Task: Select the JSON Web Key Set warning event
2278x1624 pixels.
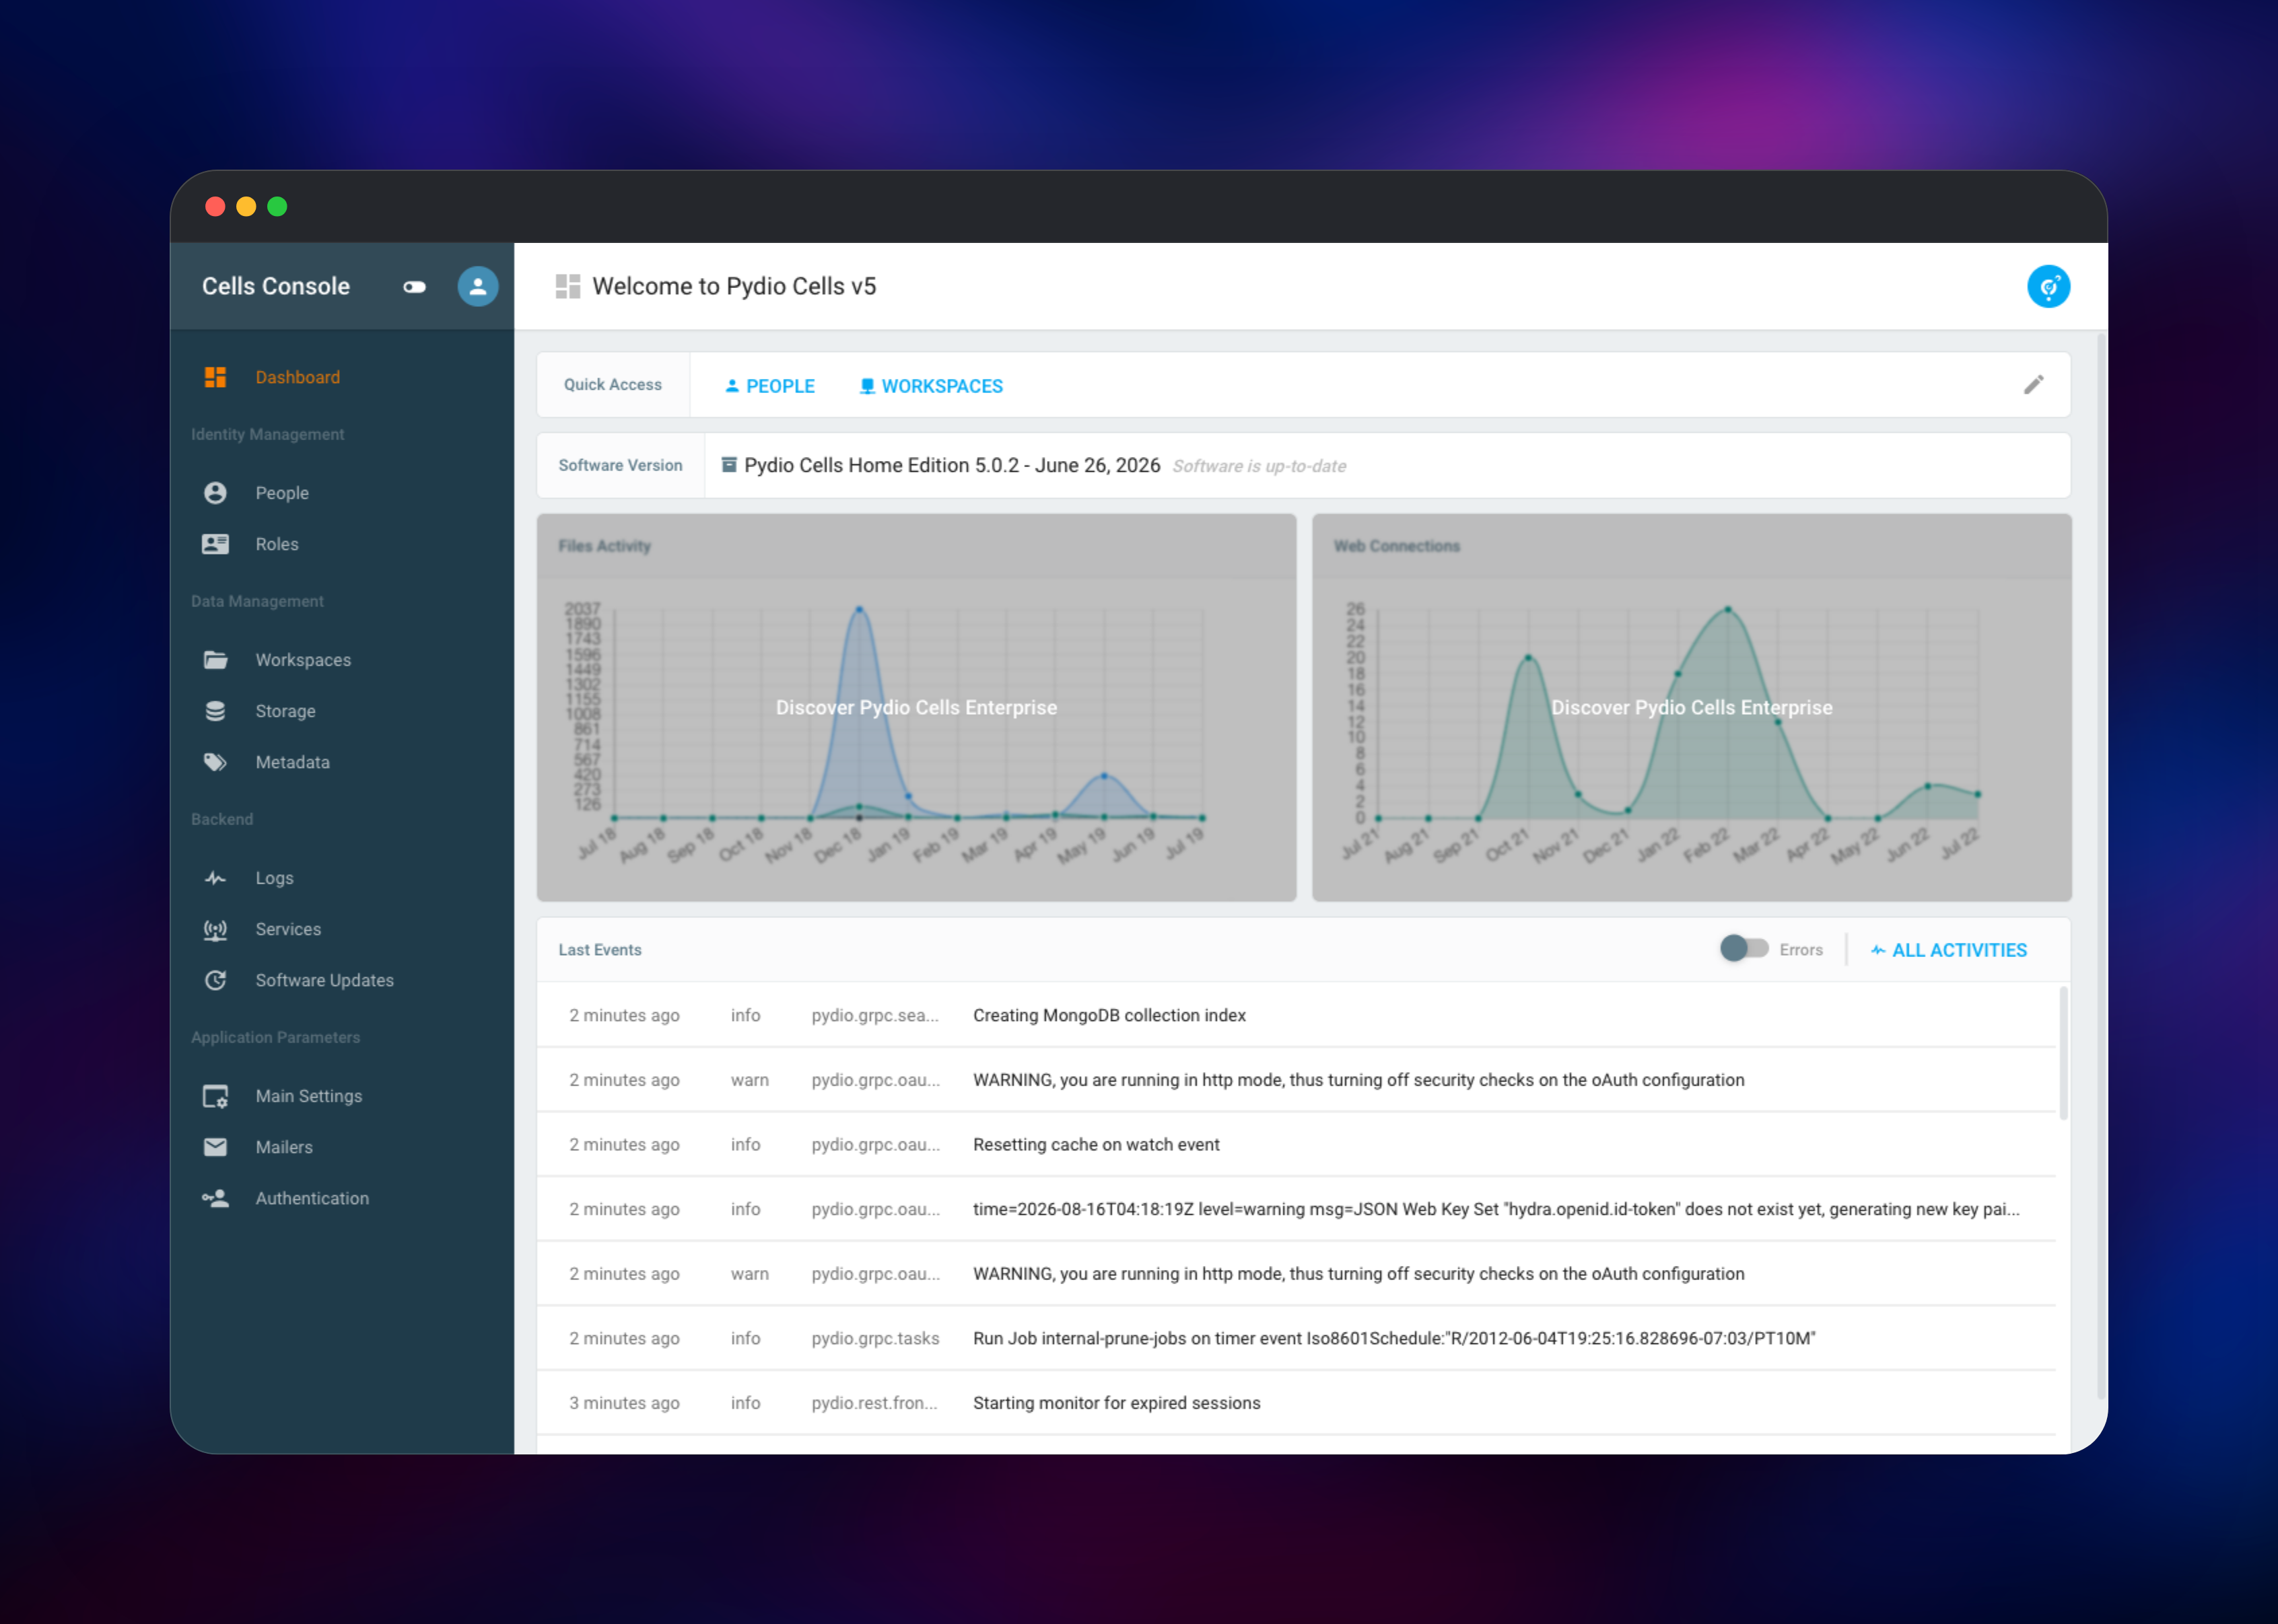Action: coord(1296,1209)
